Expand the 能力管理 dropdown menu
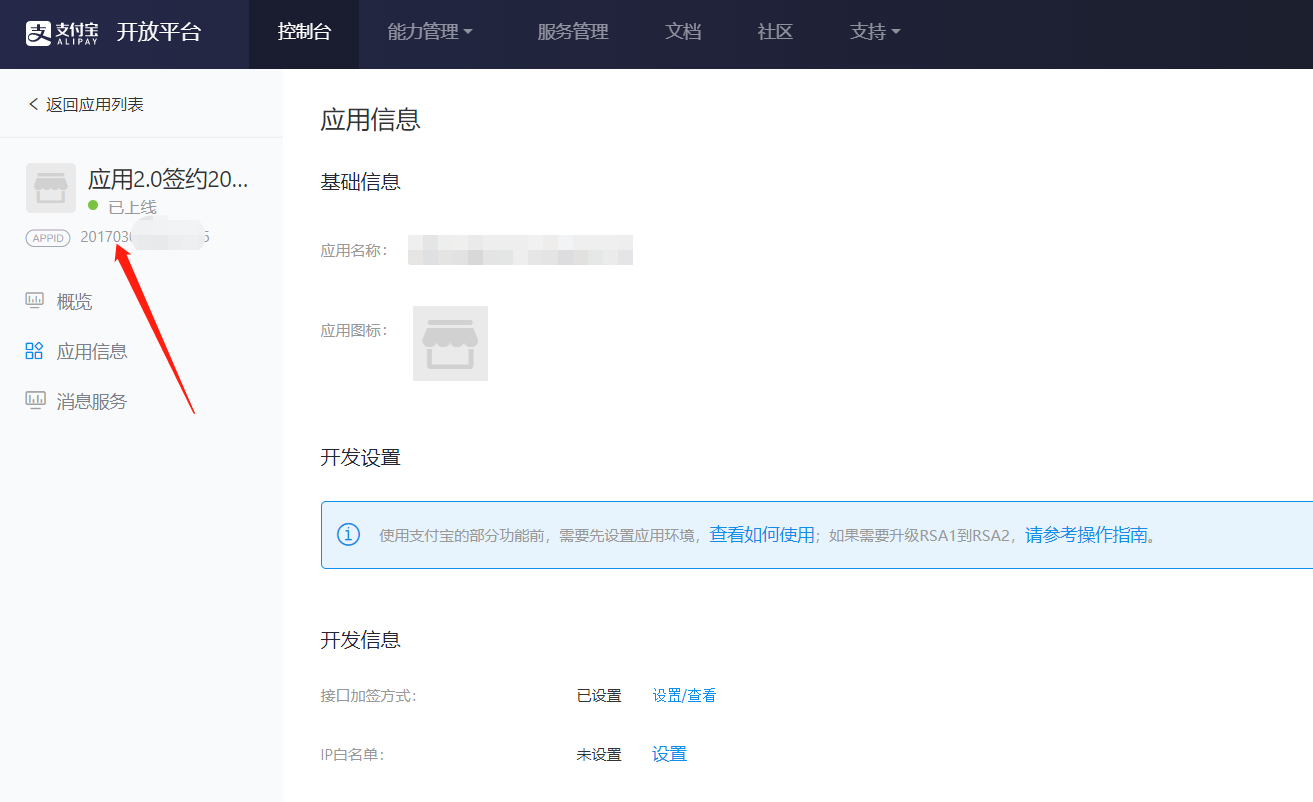This screenshot has width=1313, height=802. (x=430, y=32)
